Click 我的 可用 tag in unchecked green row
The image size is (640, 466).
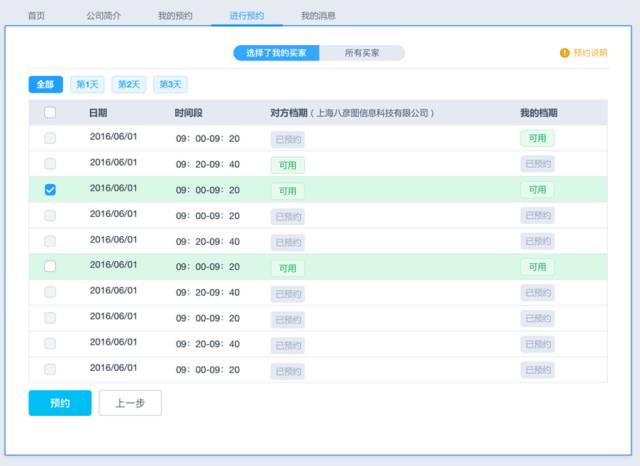click(538, 267)
